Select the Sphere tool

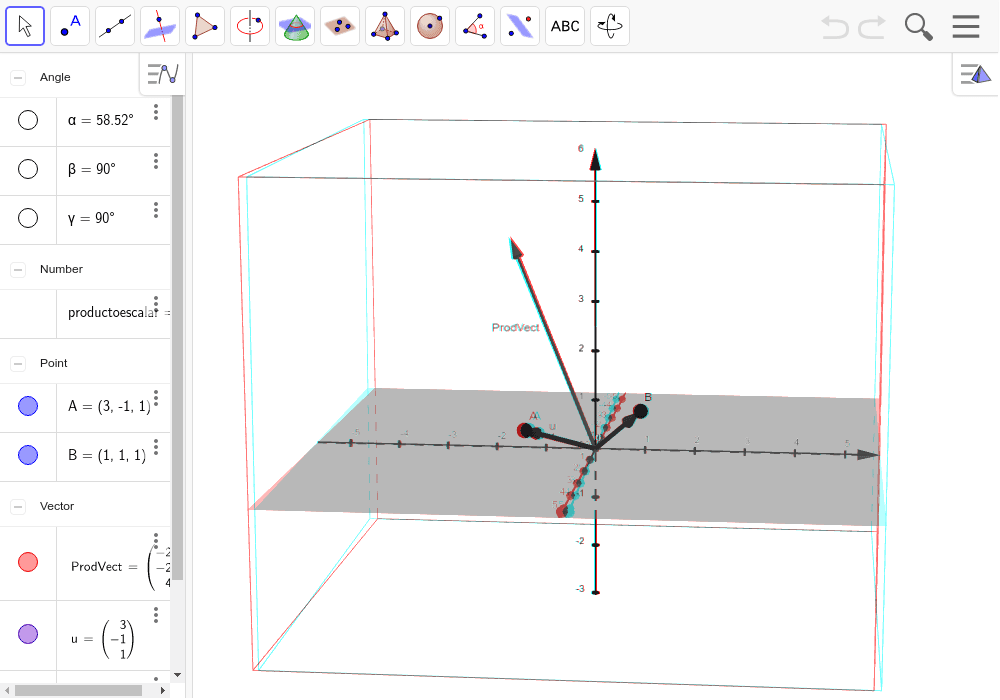point(429,25)
